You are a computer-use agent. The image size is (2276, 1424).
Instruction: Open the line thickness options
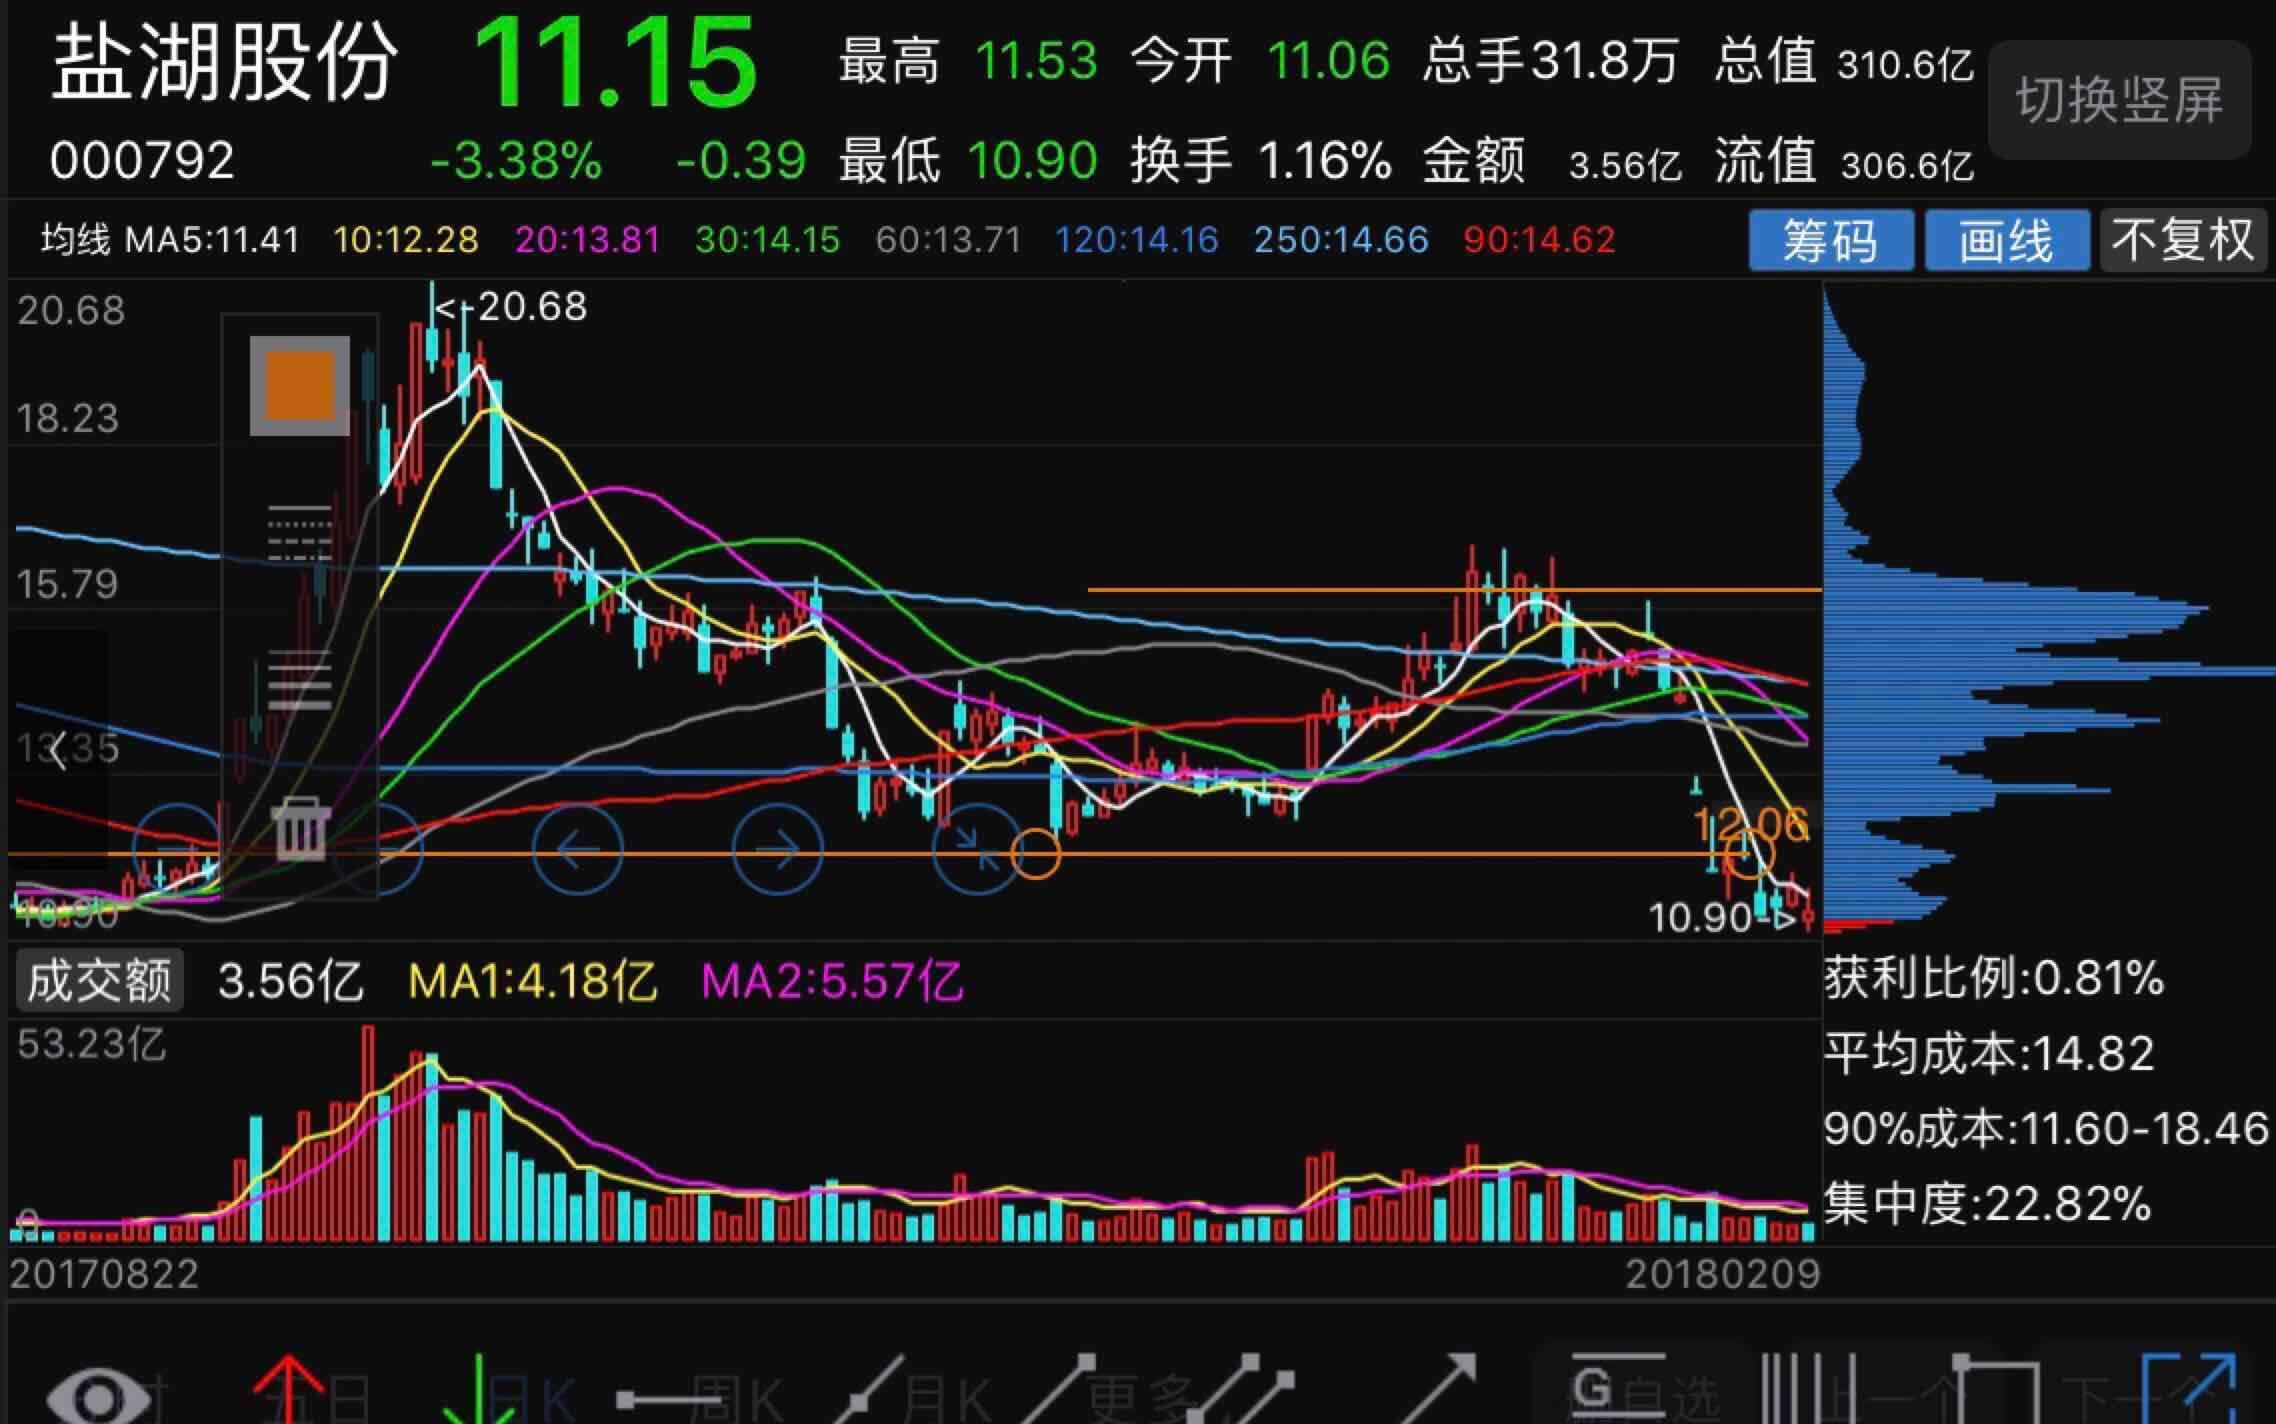tap(300, 680)
